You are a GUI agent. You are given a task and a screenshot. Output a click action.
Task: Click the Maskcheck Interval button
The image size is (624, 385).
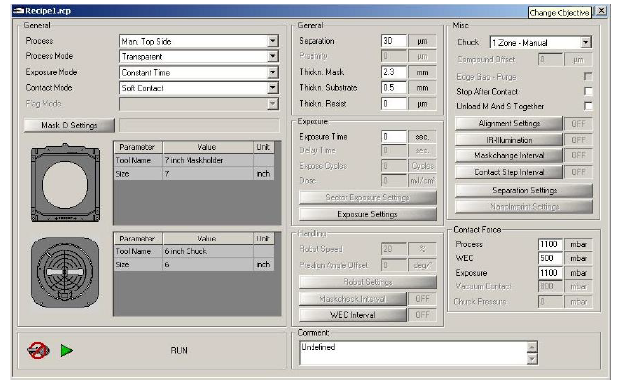coord(353,299)
